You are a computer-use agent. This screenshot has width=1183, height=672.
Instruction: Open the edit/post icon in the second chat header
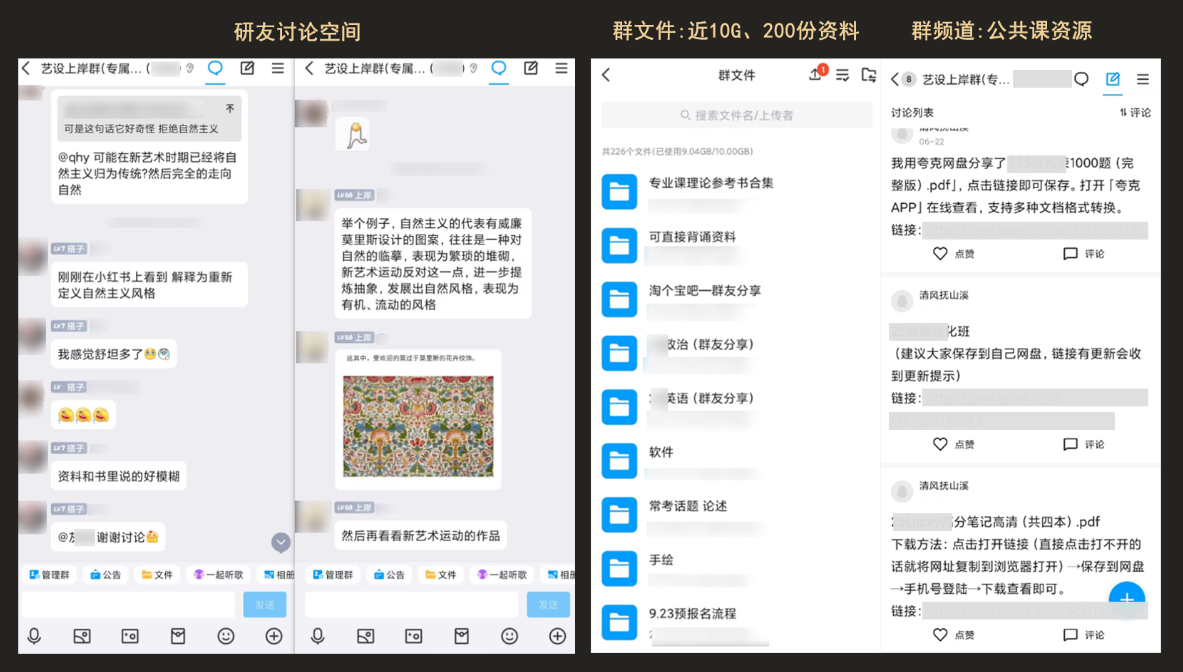click(x=530, y=69)
